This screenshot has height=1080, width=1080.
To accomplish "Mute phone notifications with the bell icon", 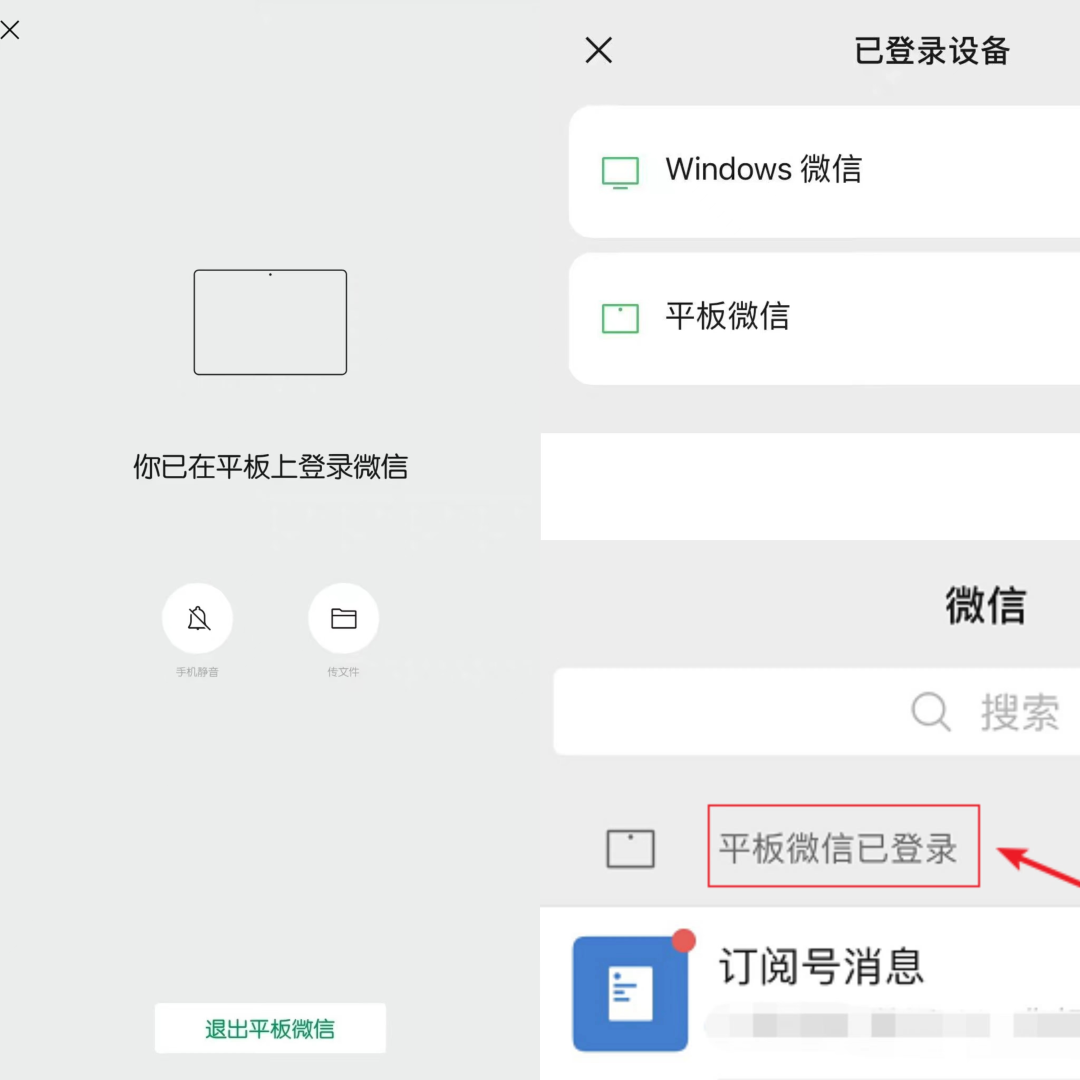I will coord(198,618).
